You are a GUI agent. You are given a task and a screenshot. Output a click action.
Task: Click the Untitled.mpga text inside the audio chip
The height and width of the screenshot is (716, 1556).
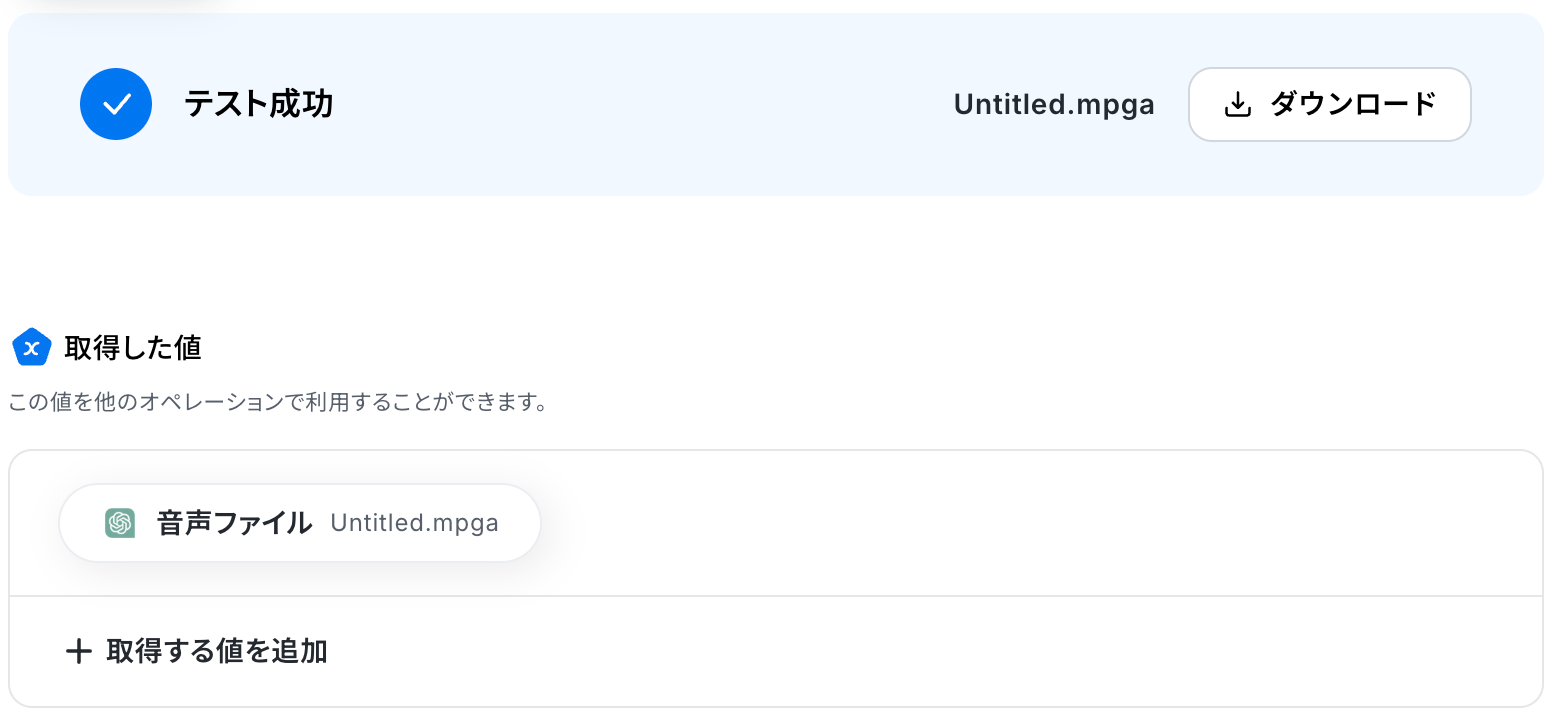(x=414, y=523)
